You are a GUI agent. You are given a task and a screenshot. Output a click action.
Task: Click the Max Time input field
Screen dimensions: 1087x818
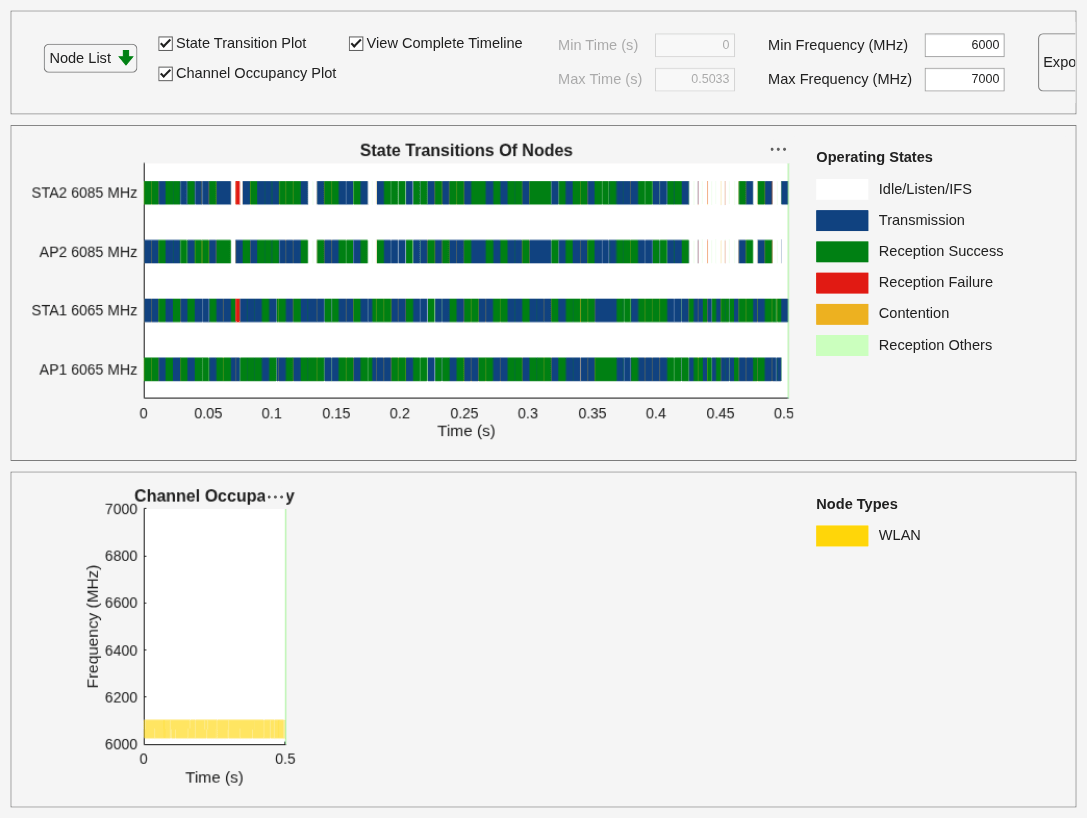pos(695,79)
